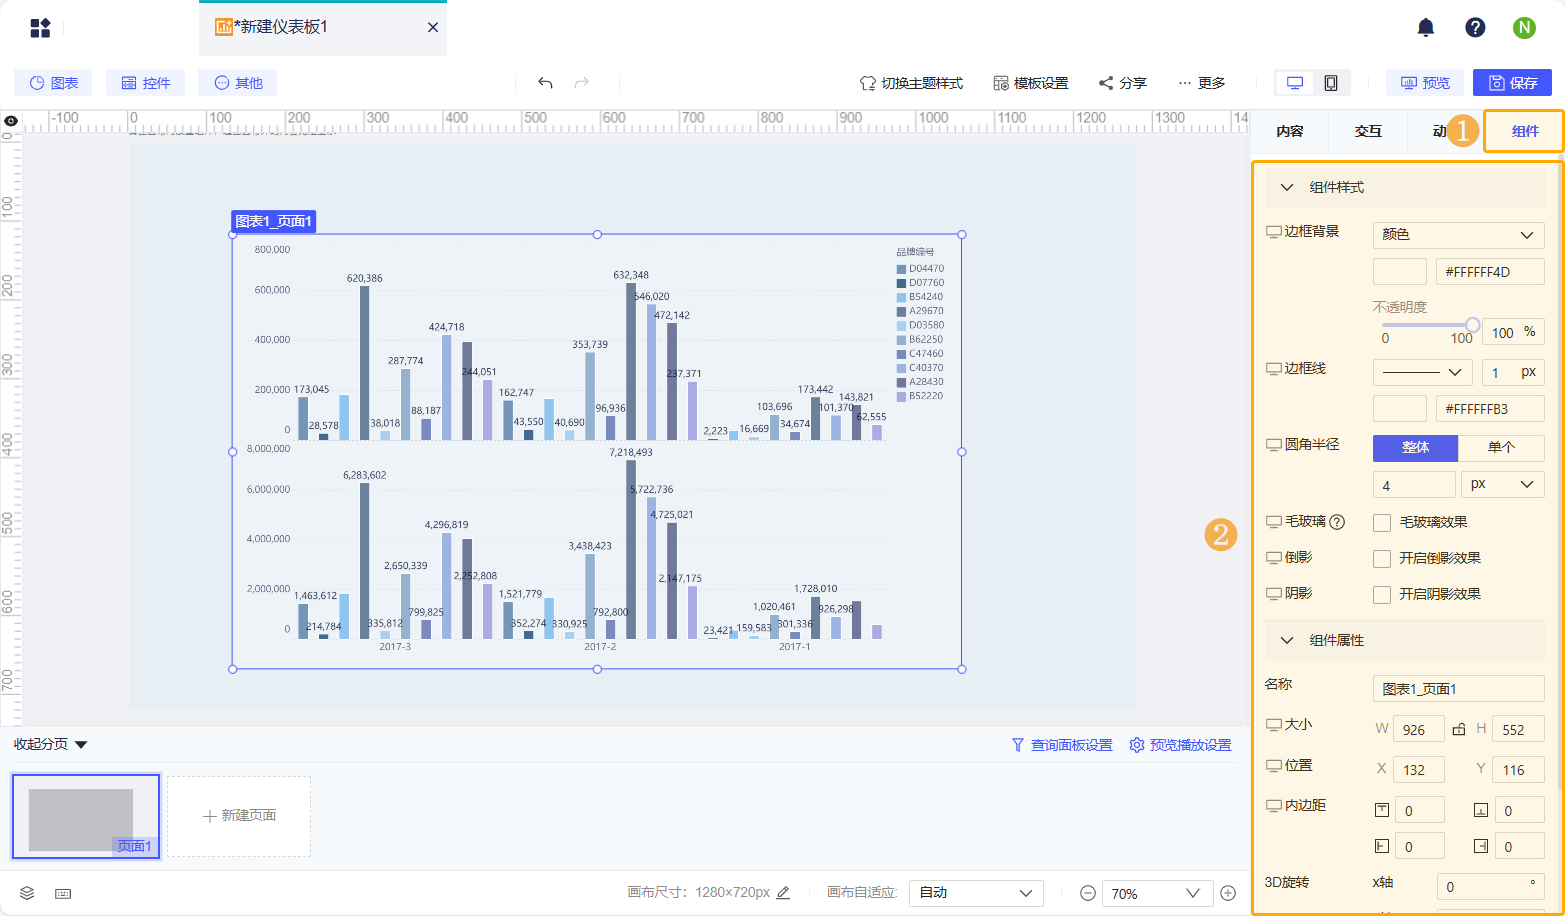Open the keyboard shortcuts icon

(x=63, y=893)
